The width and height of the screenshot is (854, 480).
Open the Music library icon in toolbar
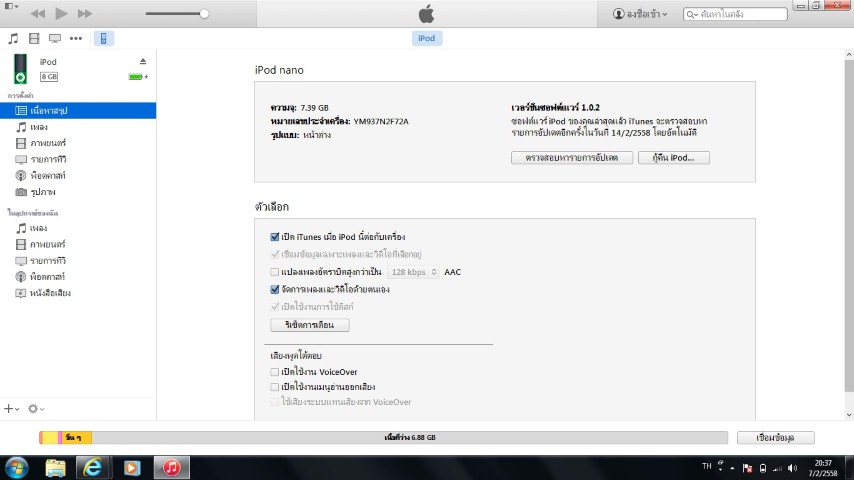coord(13,39)
